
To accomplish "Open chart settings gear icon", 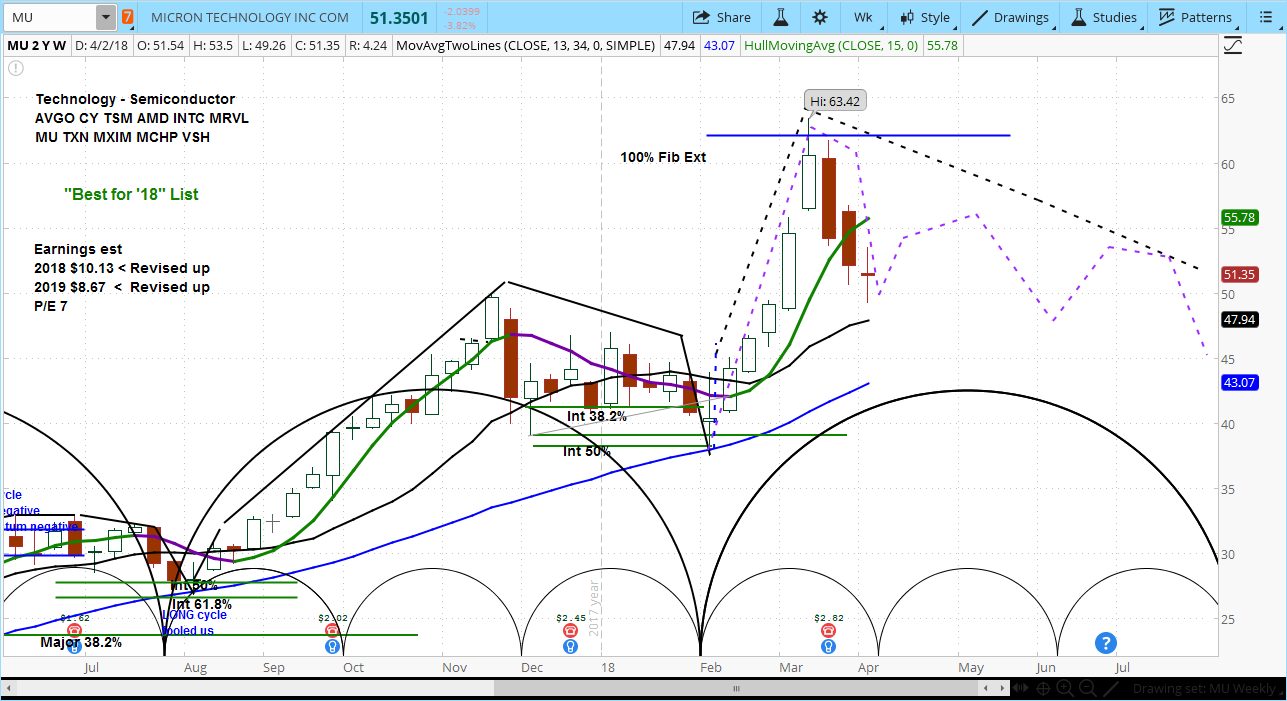I will [820, 17].
